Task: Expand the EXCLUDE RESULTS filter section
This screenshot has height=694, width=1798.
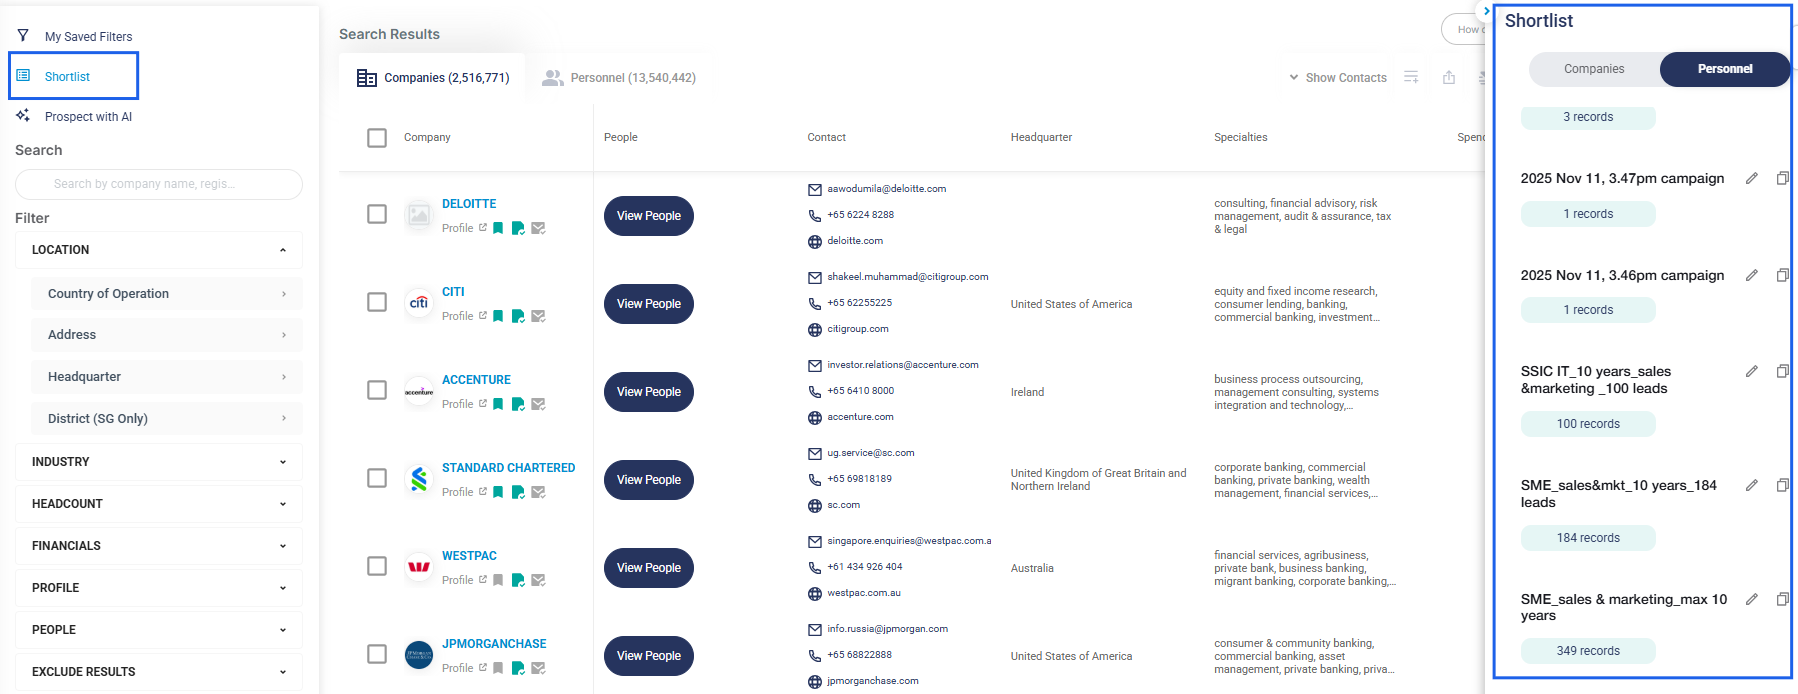Action: coord(159,672)
